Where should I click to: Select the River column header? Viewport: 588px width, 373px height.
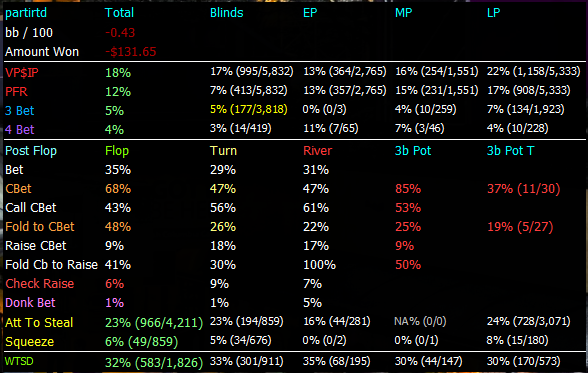(317, 151)
